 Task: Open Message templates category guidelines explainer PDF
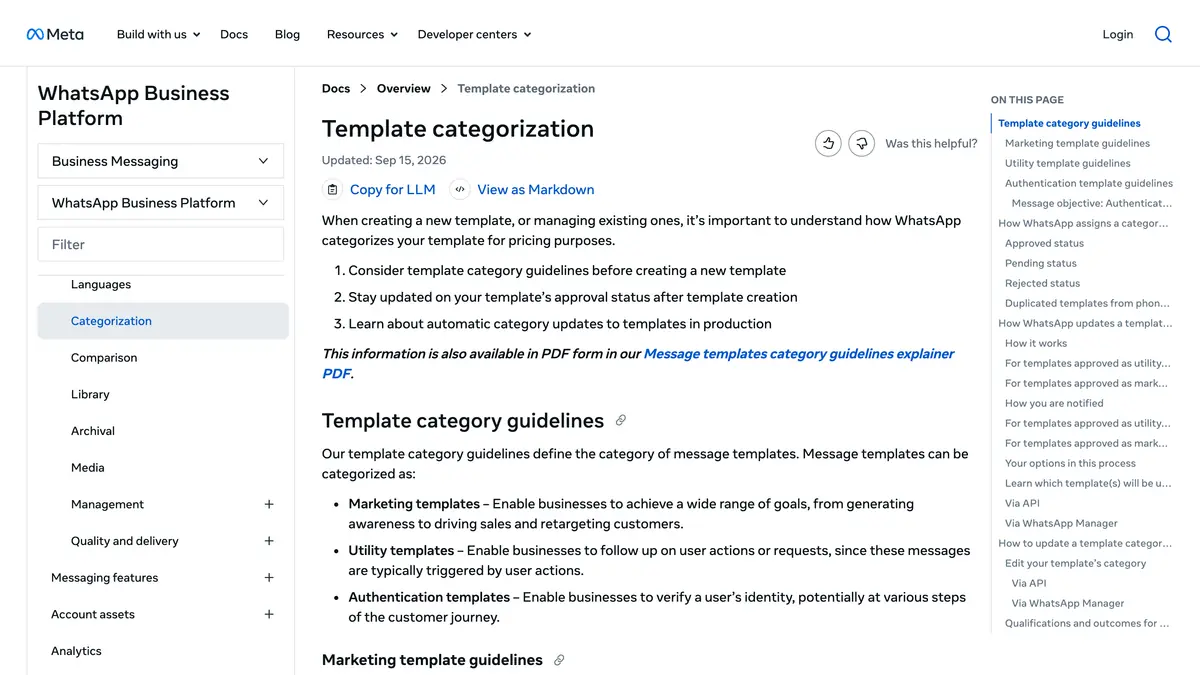[638, 364]
